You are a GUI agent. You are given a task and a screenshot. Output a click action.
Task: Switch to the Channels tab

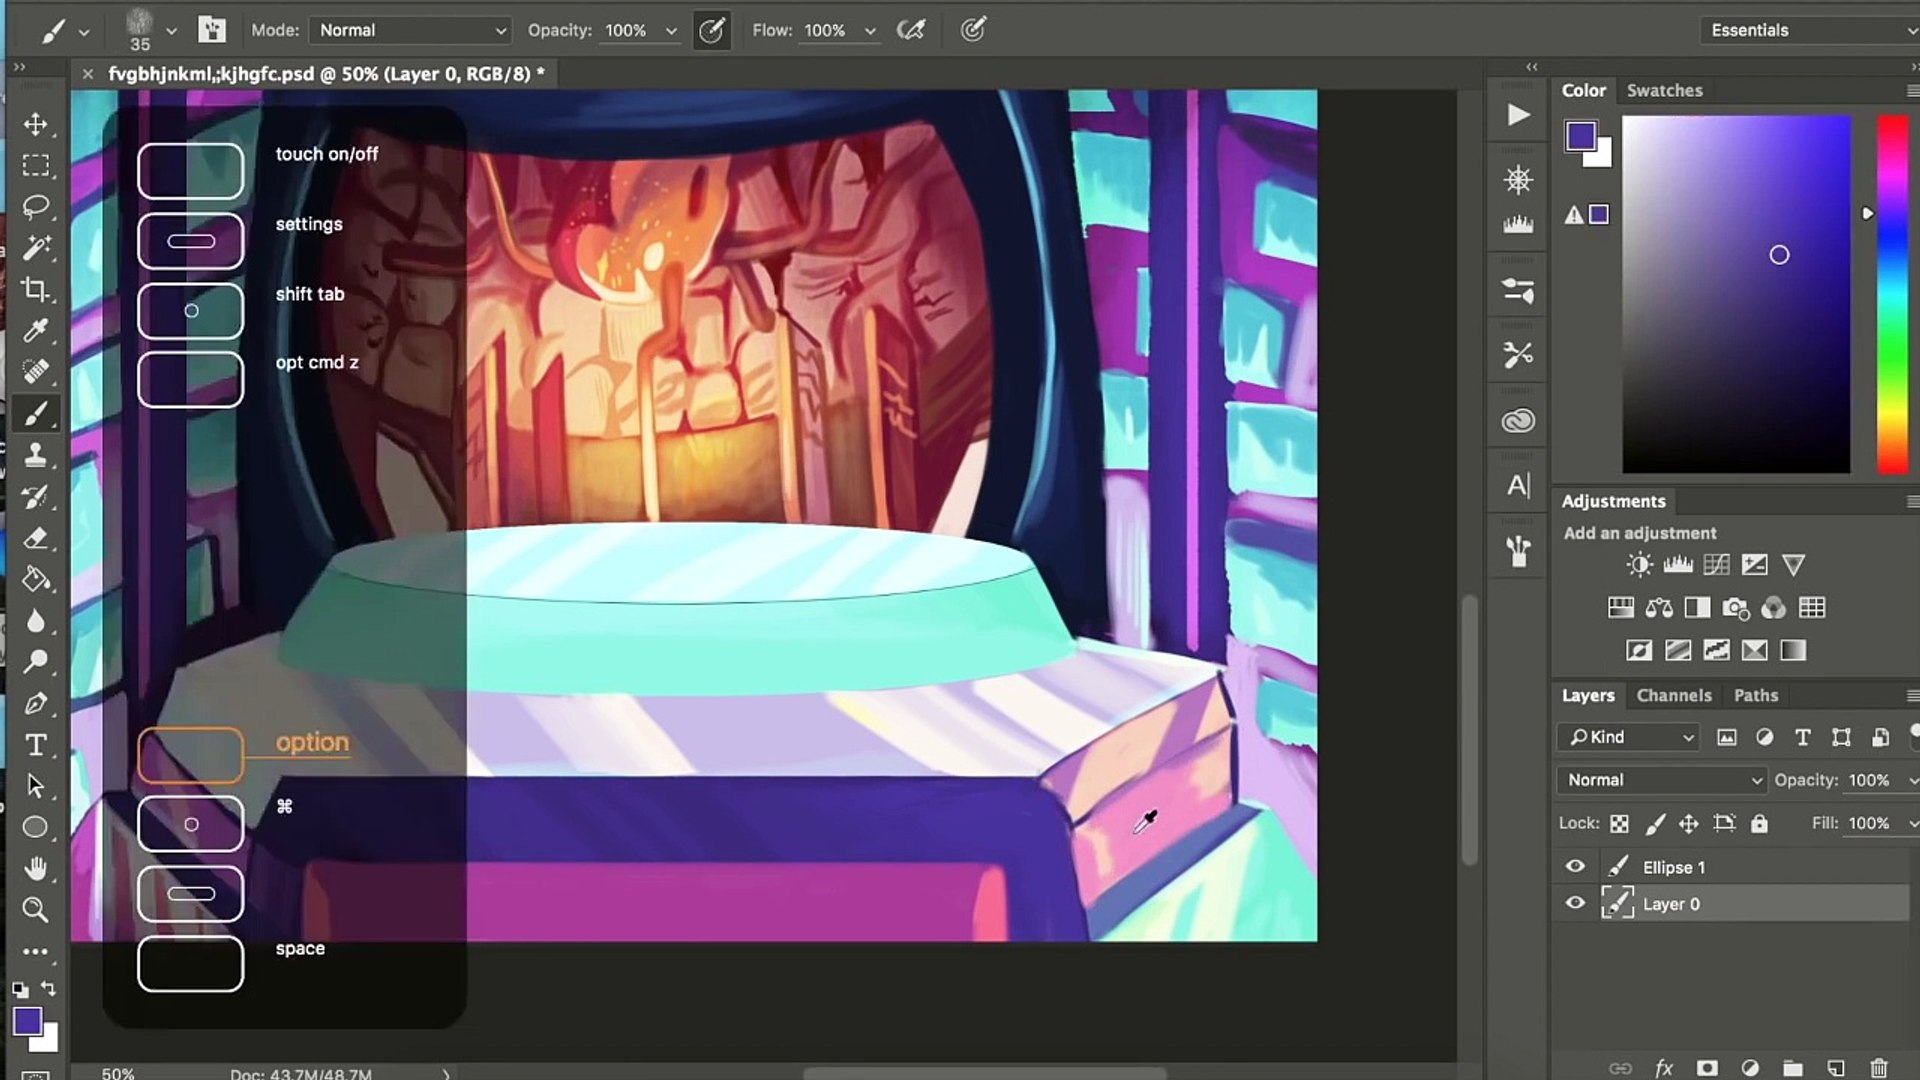click(1673, 695)
